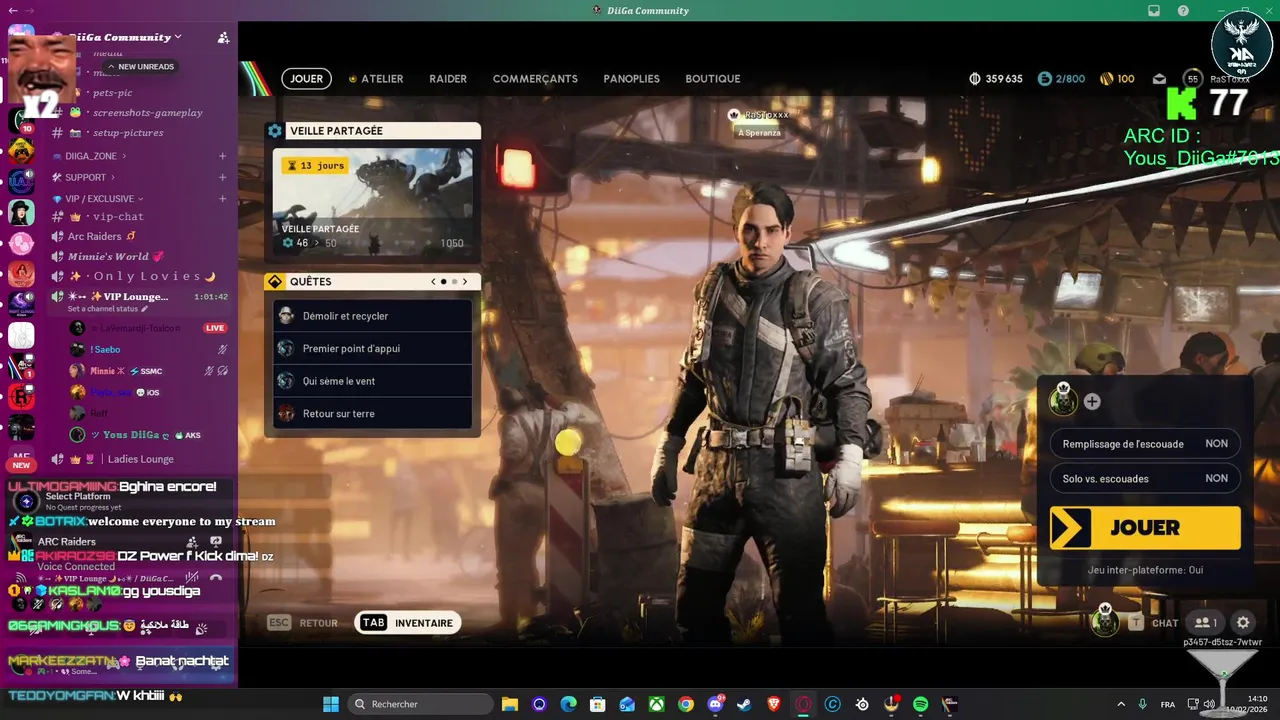Open File Explorer from the taskbar
1280x720 pixels.
pyautogui.click(x=509, y=704)
